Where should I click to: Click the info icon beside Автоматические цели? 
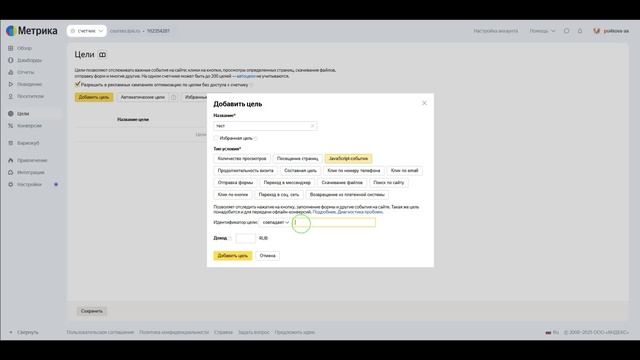[173, 97]
